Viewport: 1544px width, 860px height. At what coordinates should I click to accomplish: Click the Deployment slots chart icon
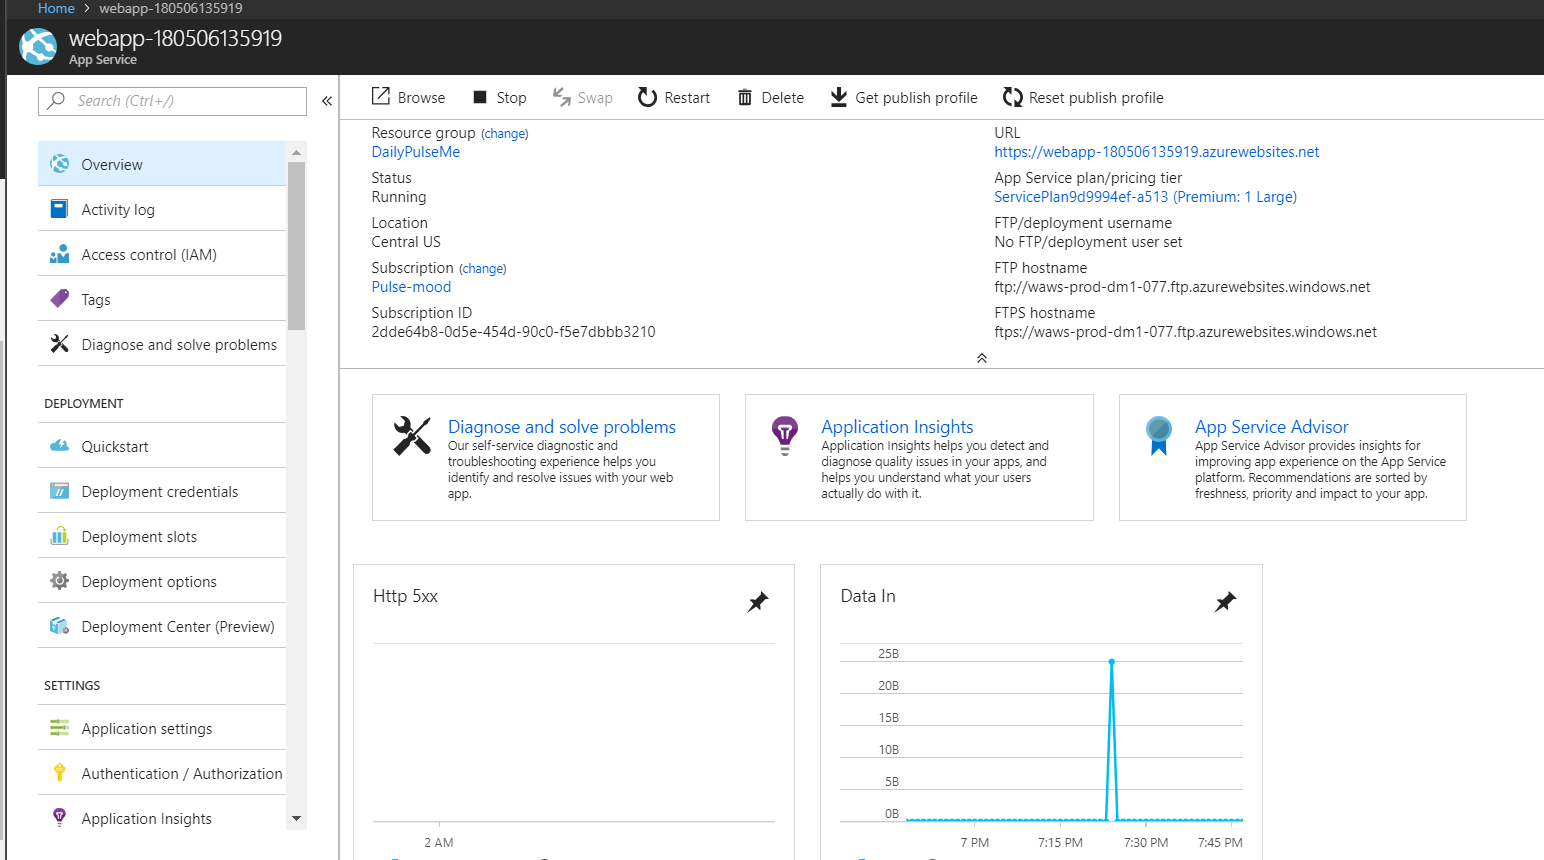(60, 536)
